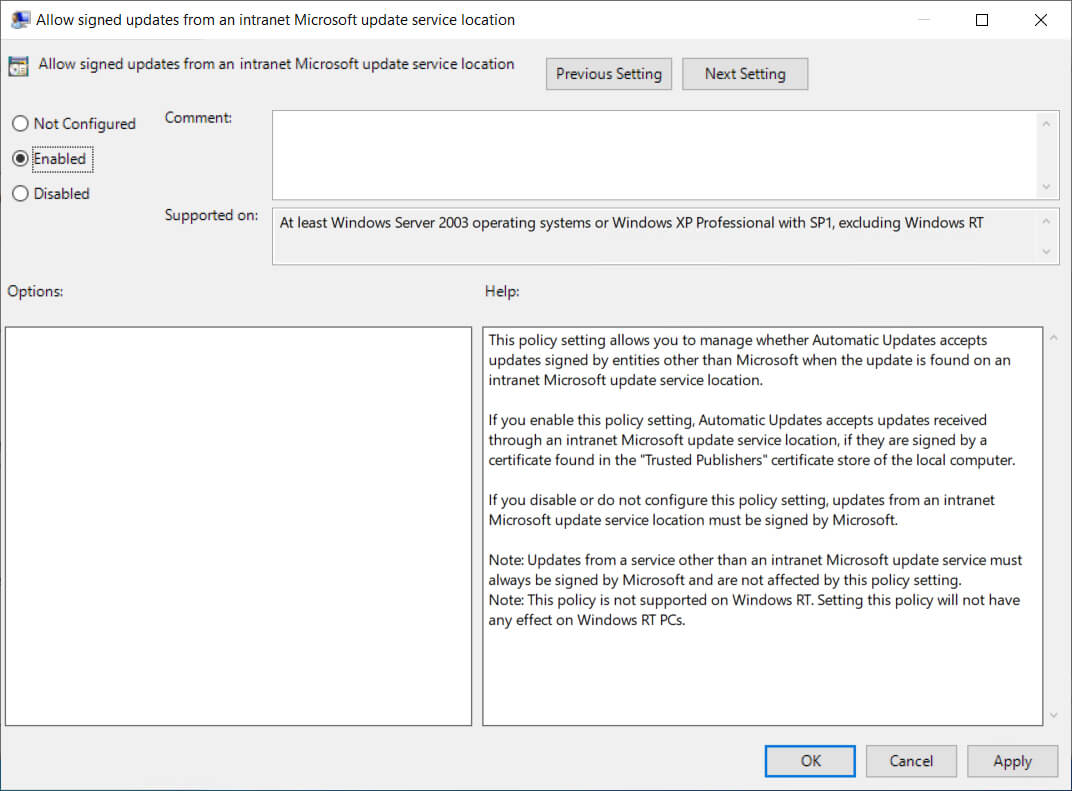
Task: Maximize the policy window
Action: (982, 20)
